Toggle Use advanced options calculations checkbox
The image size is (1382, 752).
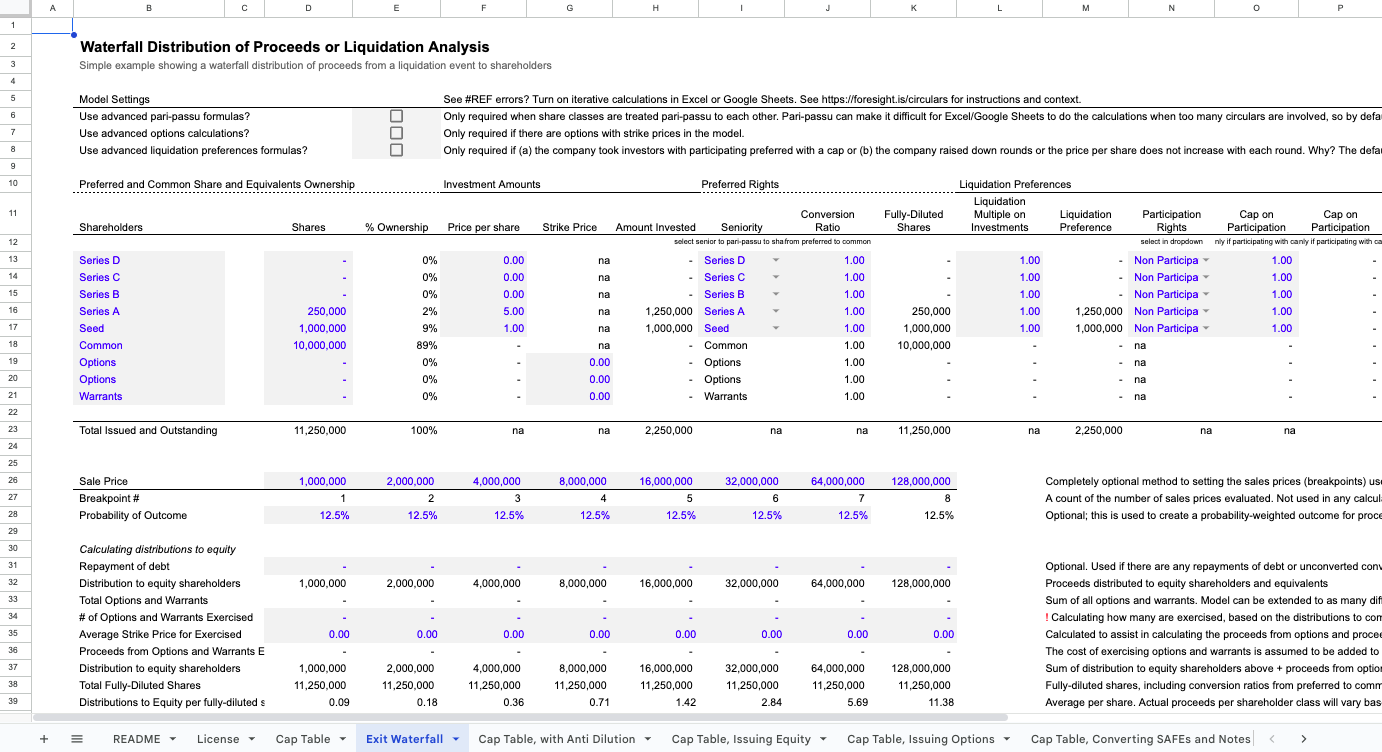396,133
